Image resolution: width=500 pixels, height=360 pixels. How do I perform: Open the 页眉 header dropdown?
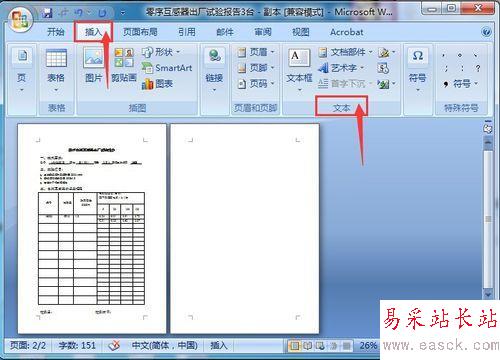[256, 52]
